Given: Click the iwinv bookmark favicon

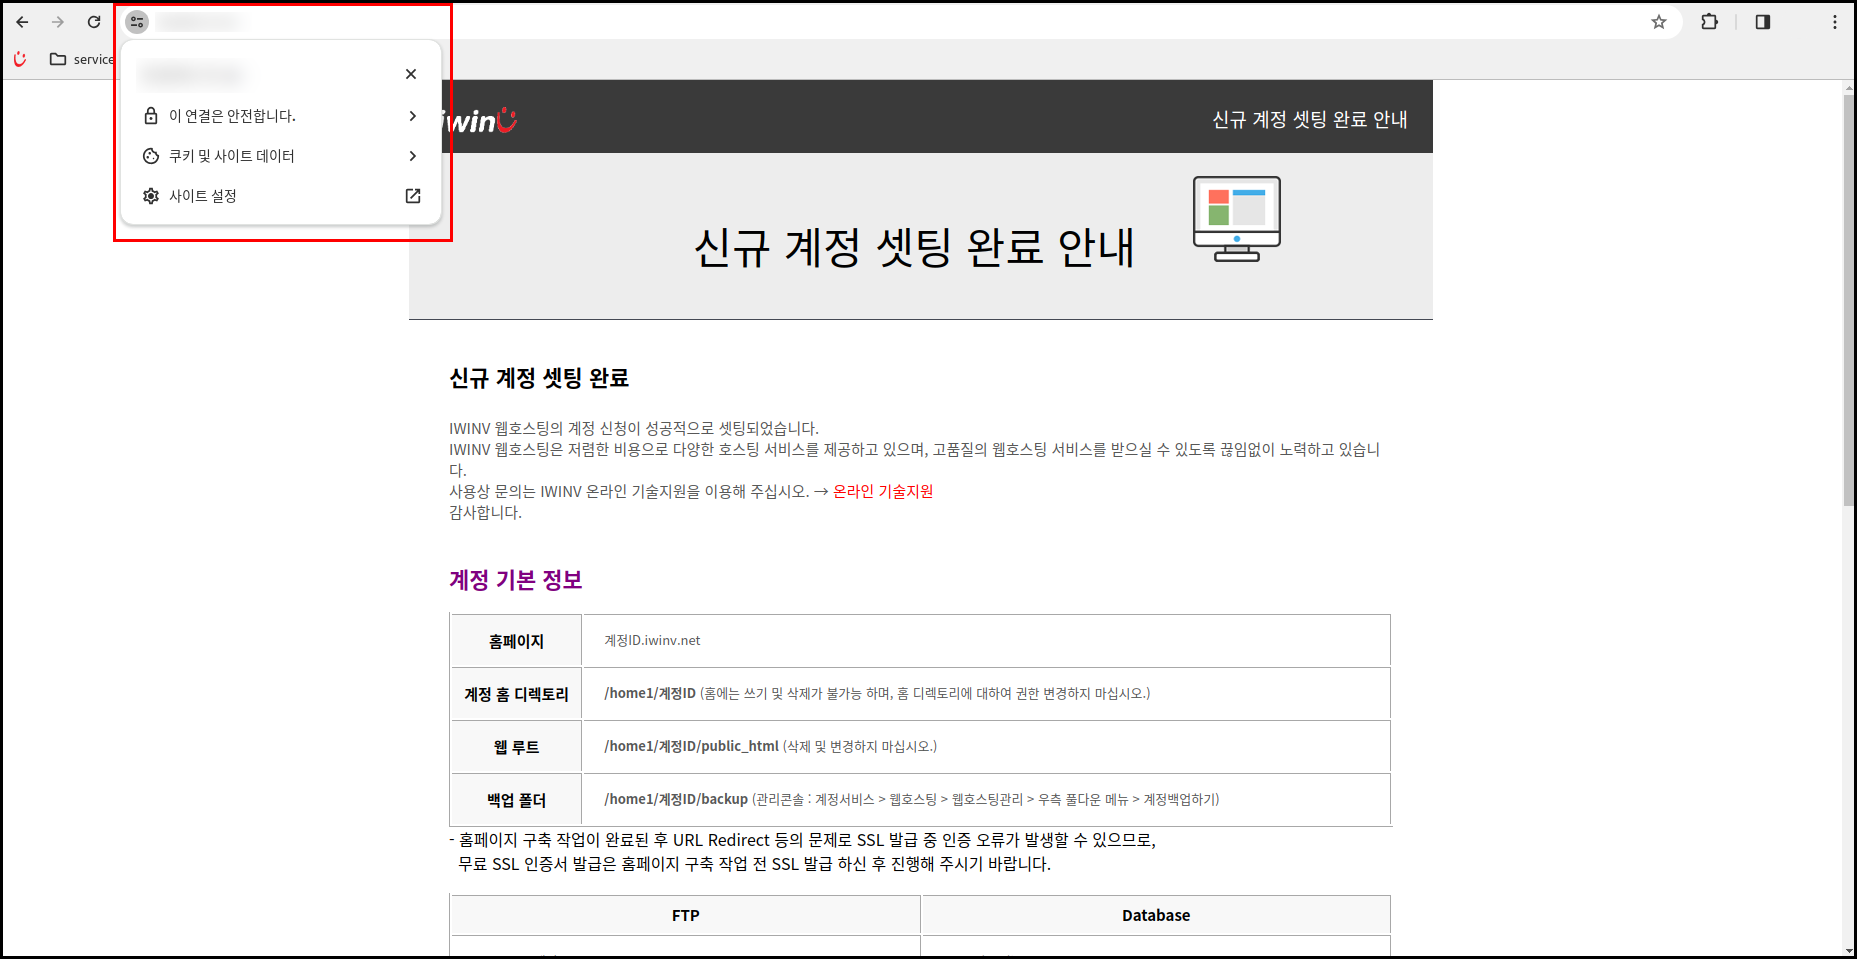Looking at the screenshot, I should [20, 59].
